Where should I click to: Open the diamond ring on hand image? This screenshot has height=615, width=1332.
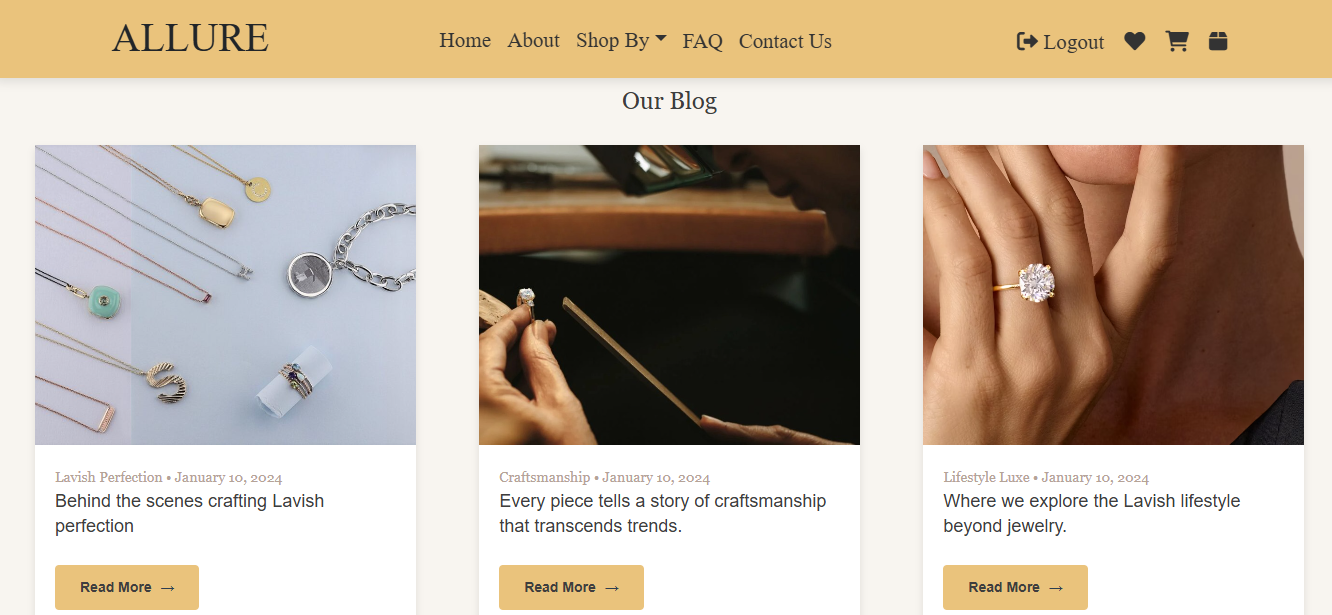pos(1113,295)
